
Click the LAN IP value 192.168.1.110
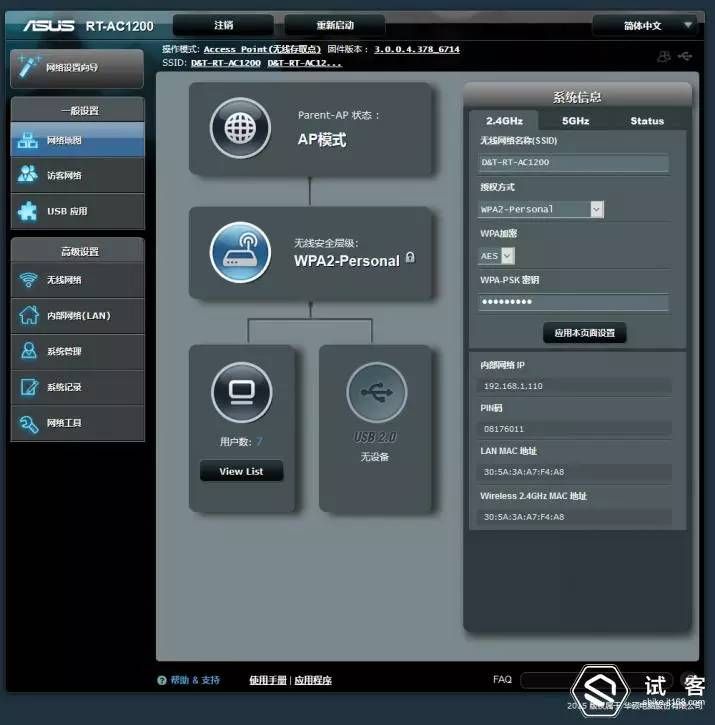[x=513, y=386]
